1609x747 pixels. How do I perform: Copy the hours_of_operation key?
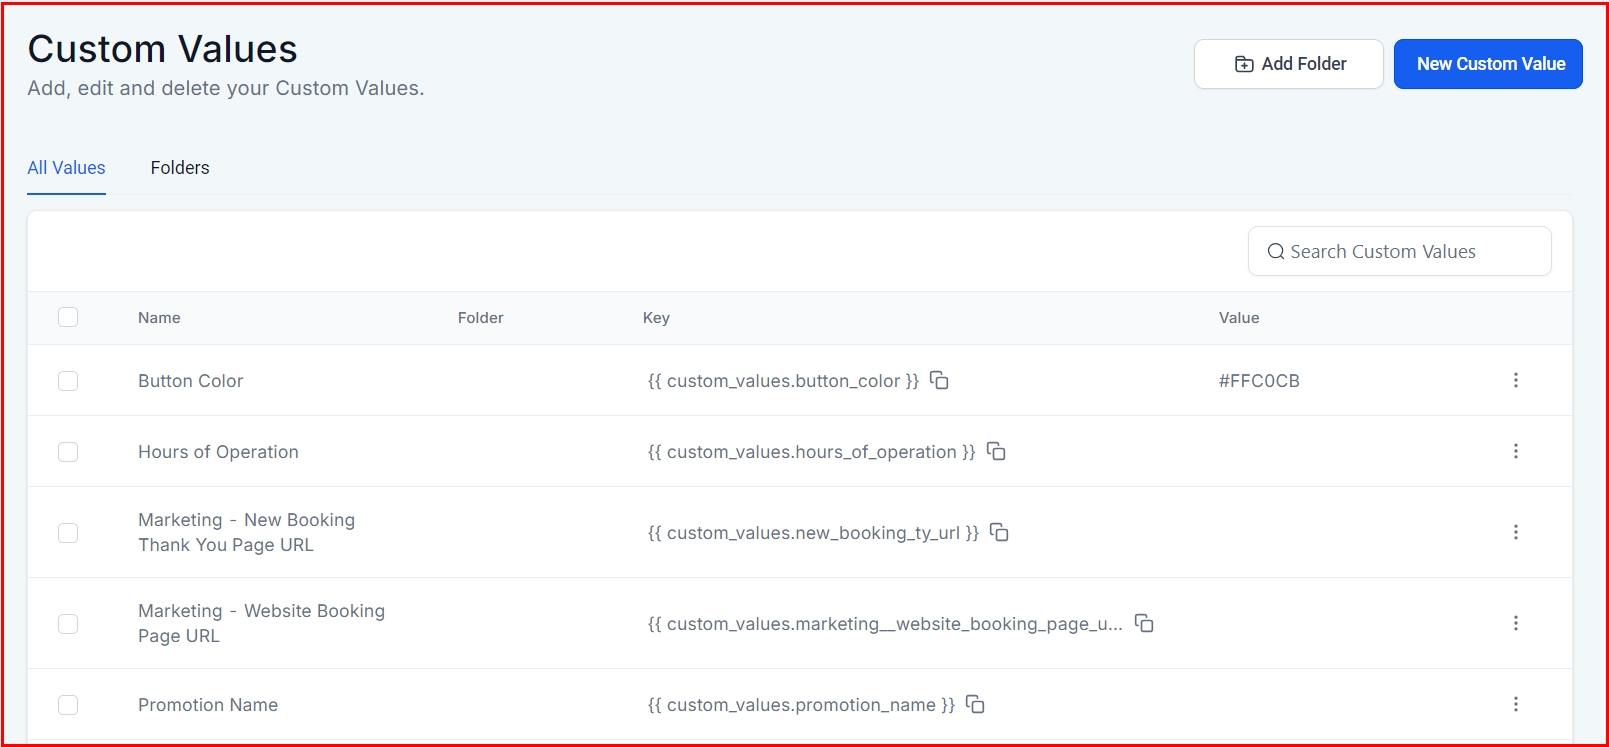996,451
